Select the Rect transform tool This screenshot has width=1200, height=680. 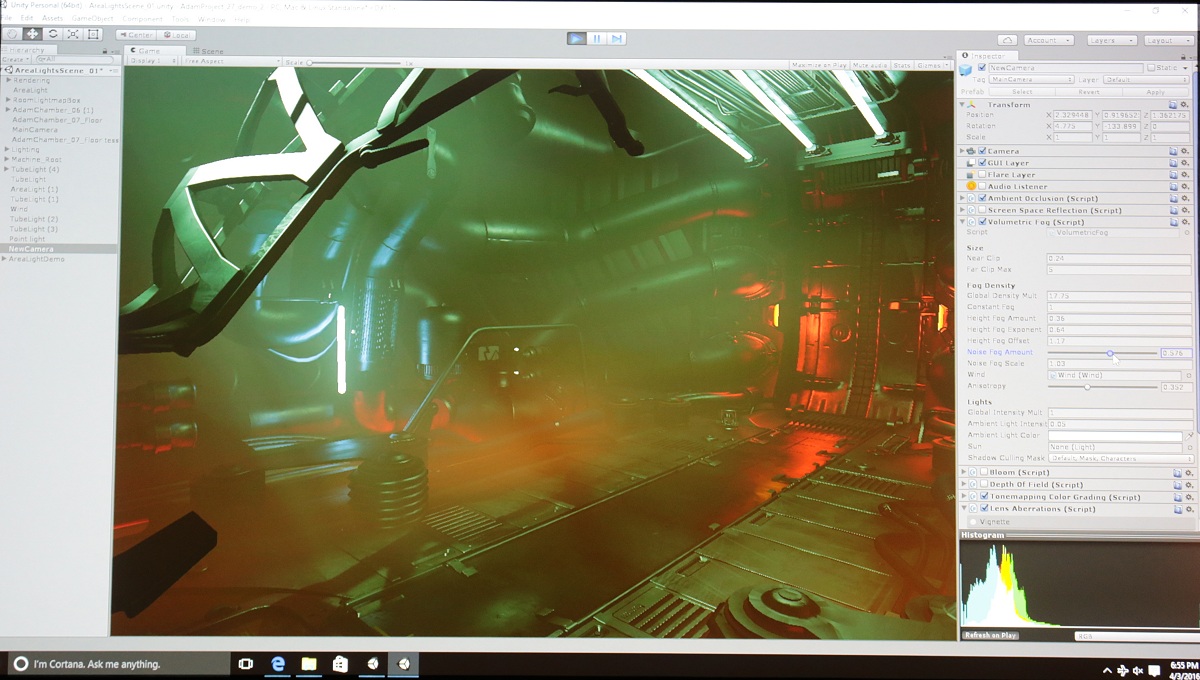tap(94, 34)
